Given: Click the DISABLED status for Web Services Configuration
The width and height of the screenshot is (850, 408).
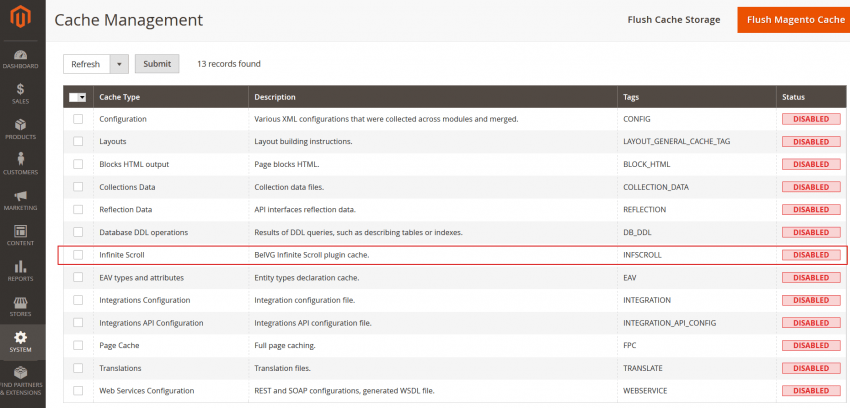Looking at the screenshot, I should [811, 391].
